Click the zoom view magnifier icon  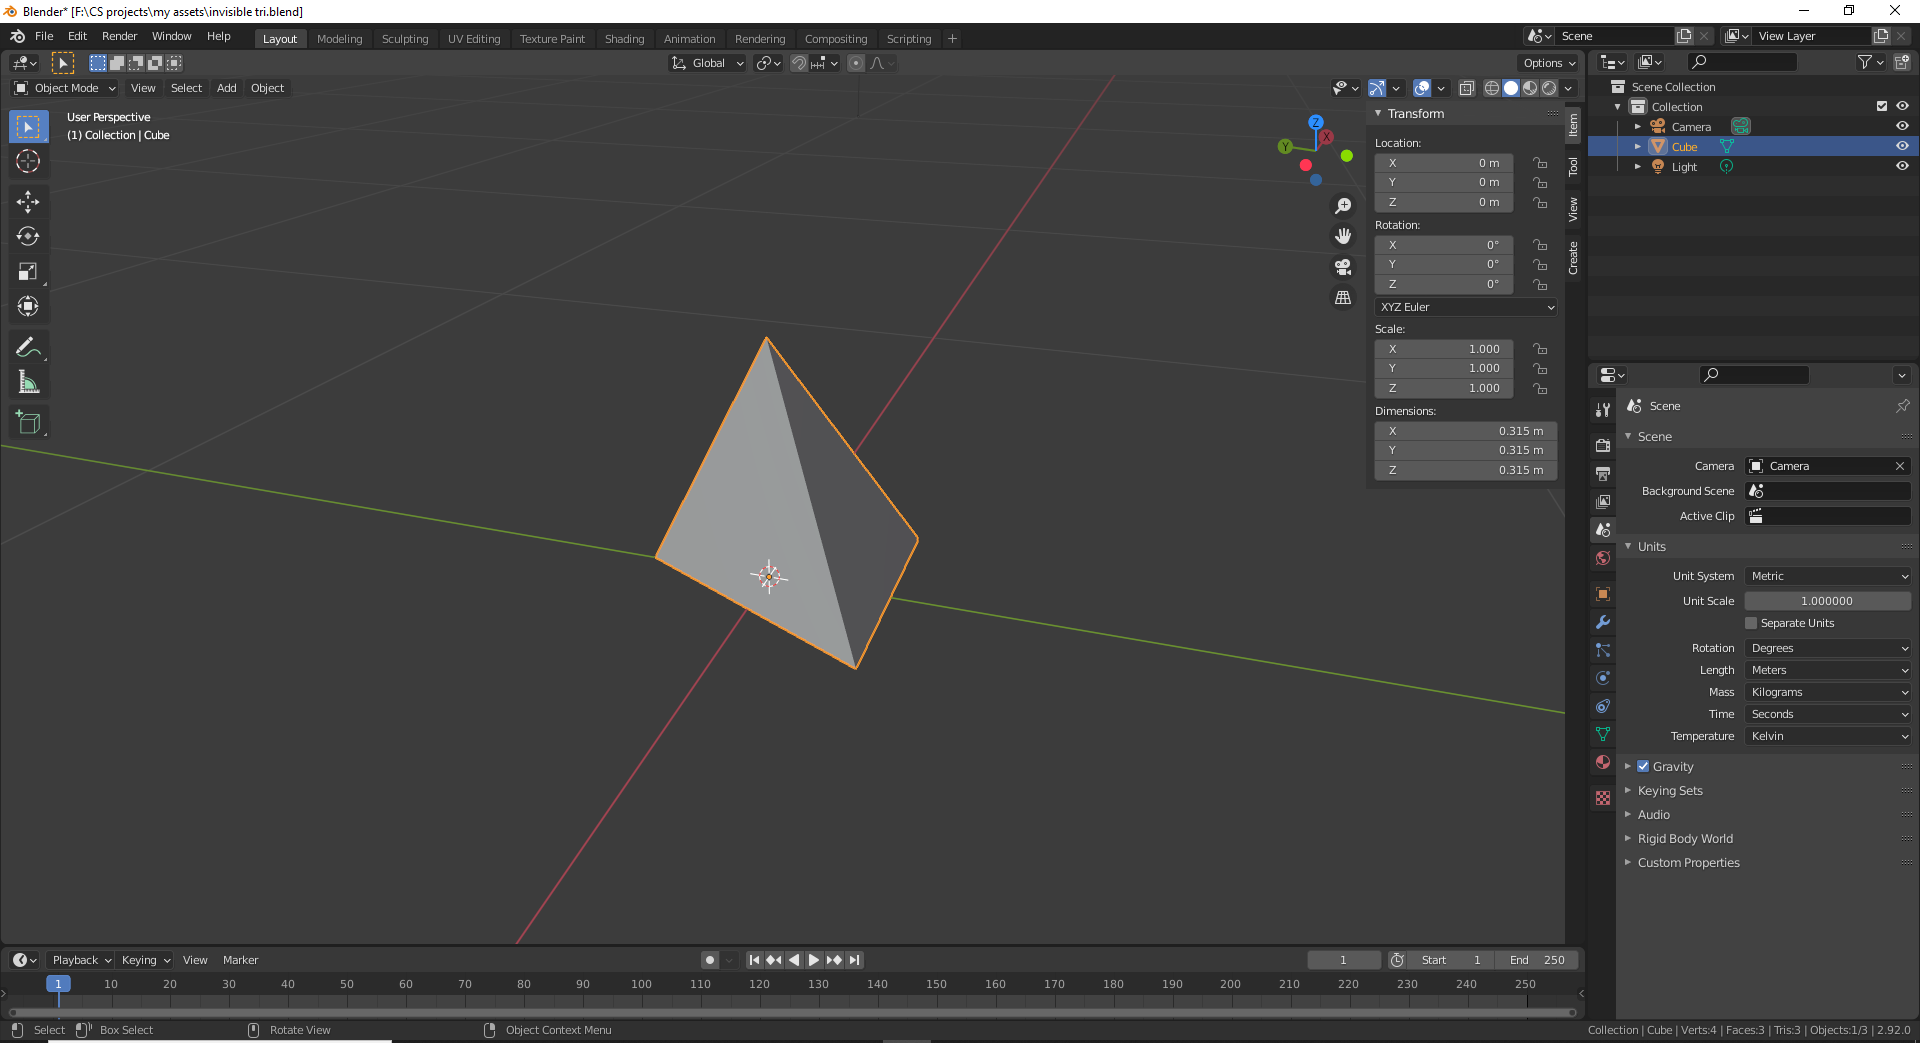click(1343, 206)
